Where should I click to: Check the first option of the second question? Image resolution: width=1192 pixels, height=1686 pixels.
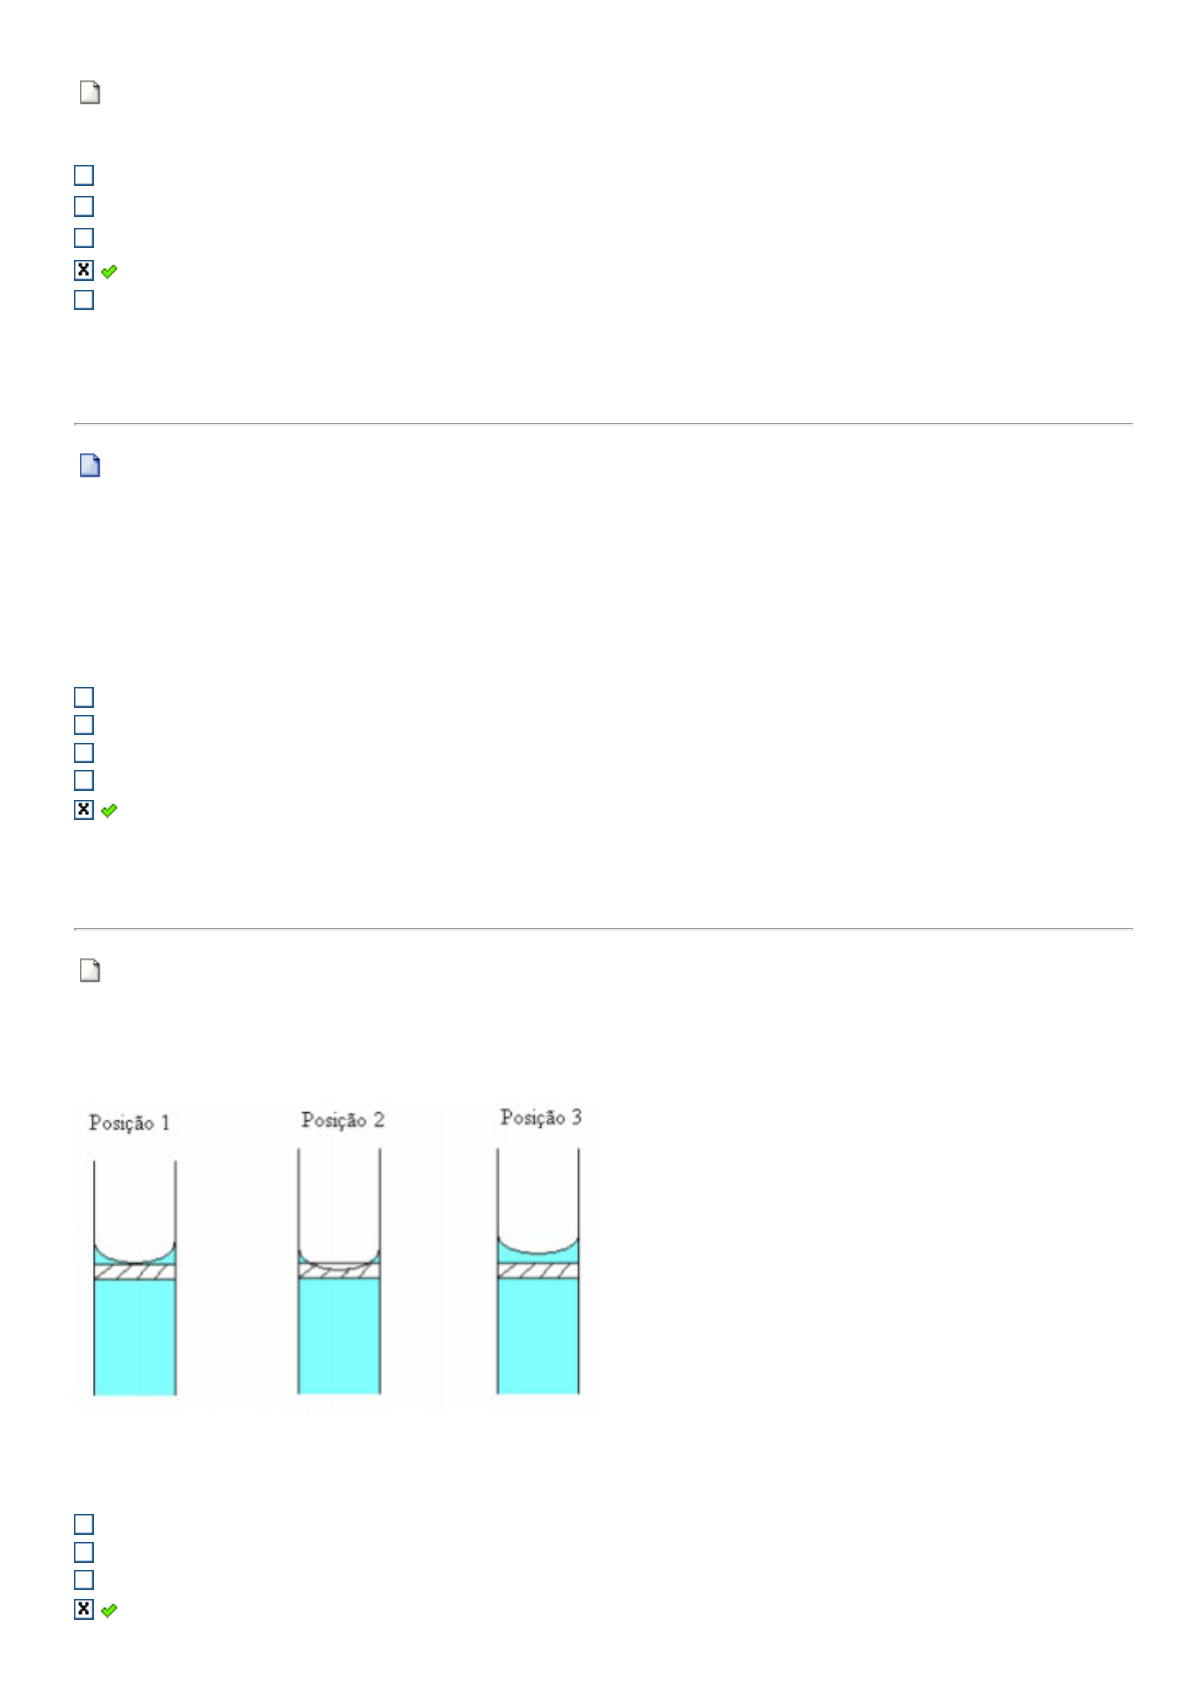(x=84, y=697)
